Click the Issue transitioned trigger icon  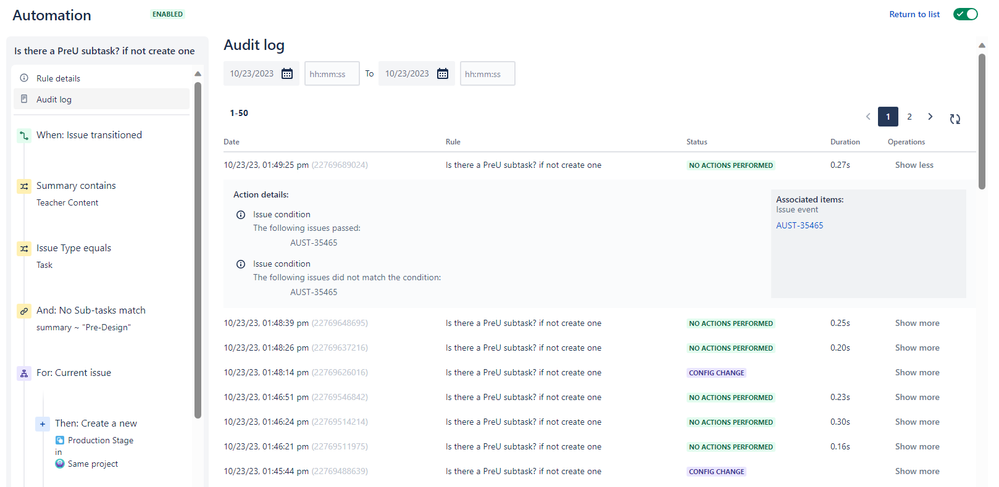[24, 135]
